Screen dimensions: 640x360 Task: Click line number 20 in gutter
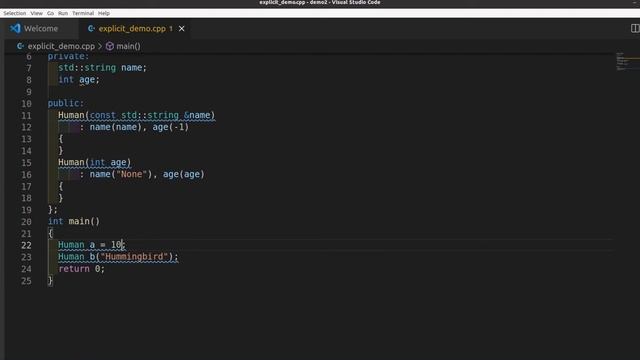26,222
